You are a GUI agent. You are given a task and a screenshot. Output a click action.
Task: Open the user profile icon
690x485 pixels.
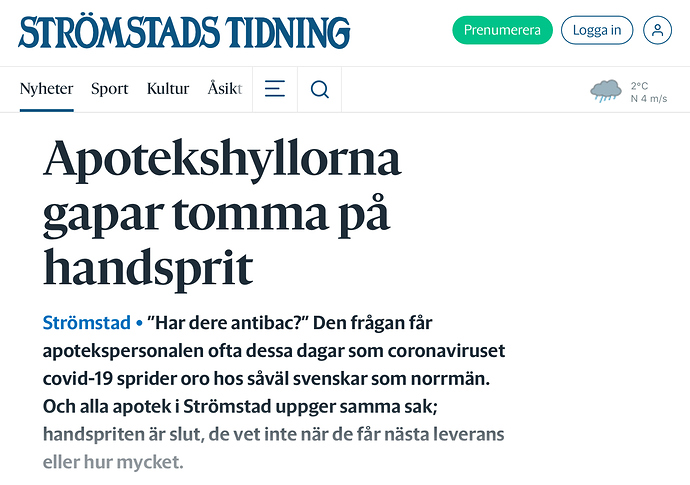click(657, 30)
